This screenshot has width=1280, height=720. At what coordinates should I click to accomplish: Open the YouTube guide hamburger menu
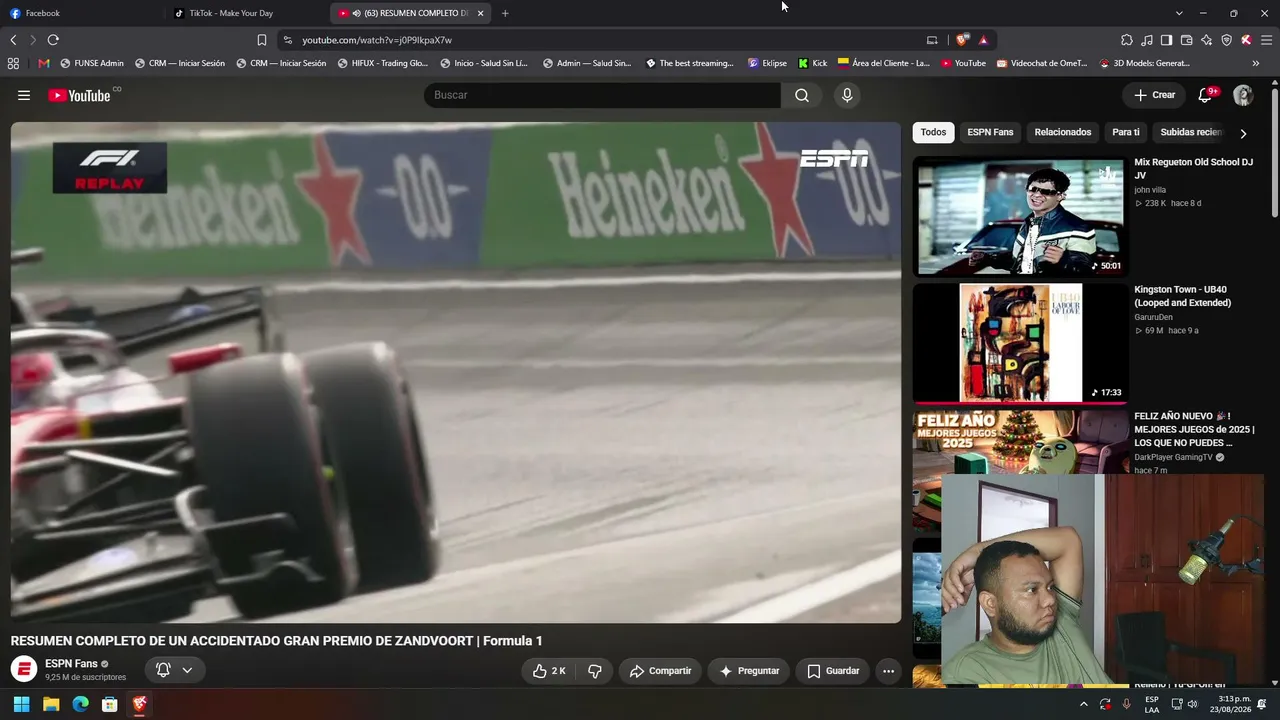24,95
